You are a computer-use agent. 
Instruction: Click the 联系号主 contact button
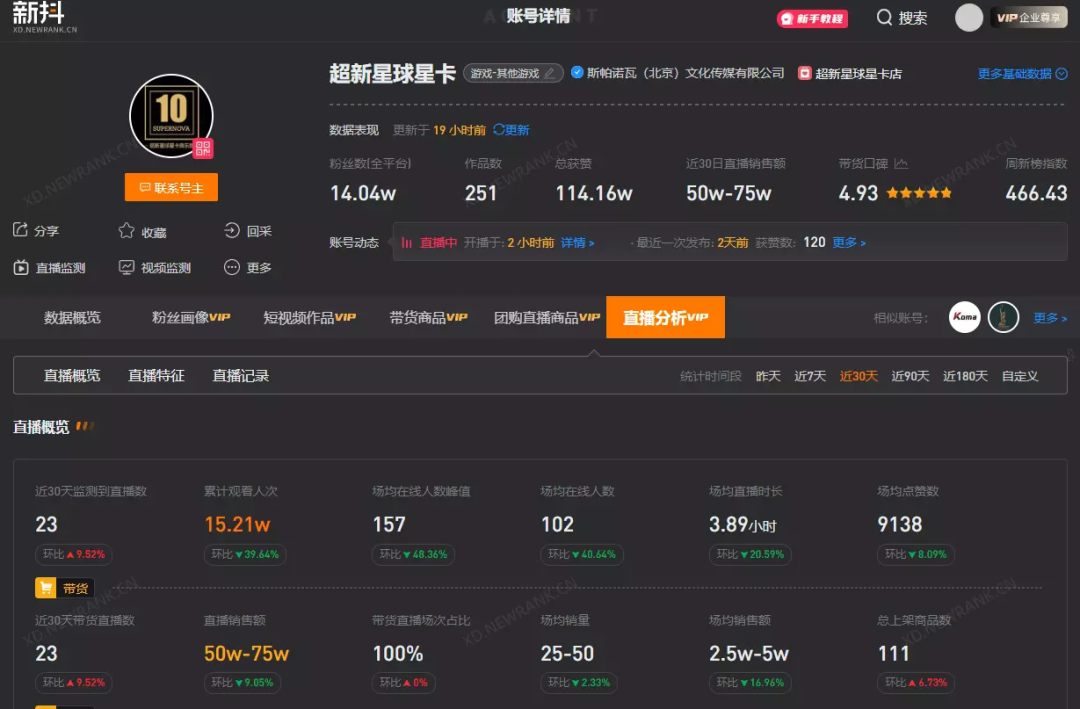(171, 187)
